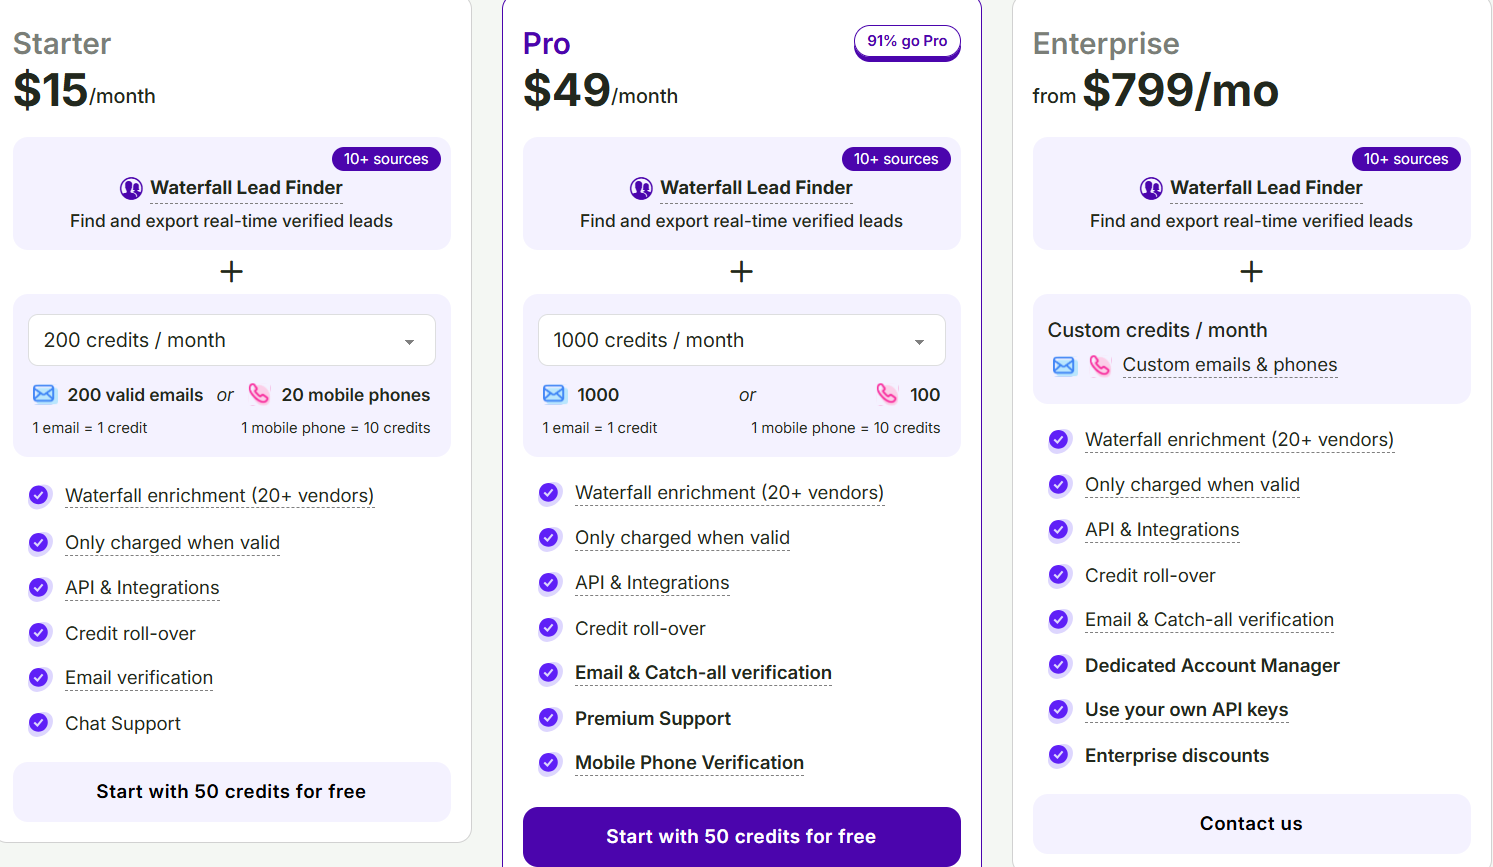Click the 91% go Pro pill badge
Screen dimensions: 1493x867
[907, 42]
